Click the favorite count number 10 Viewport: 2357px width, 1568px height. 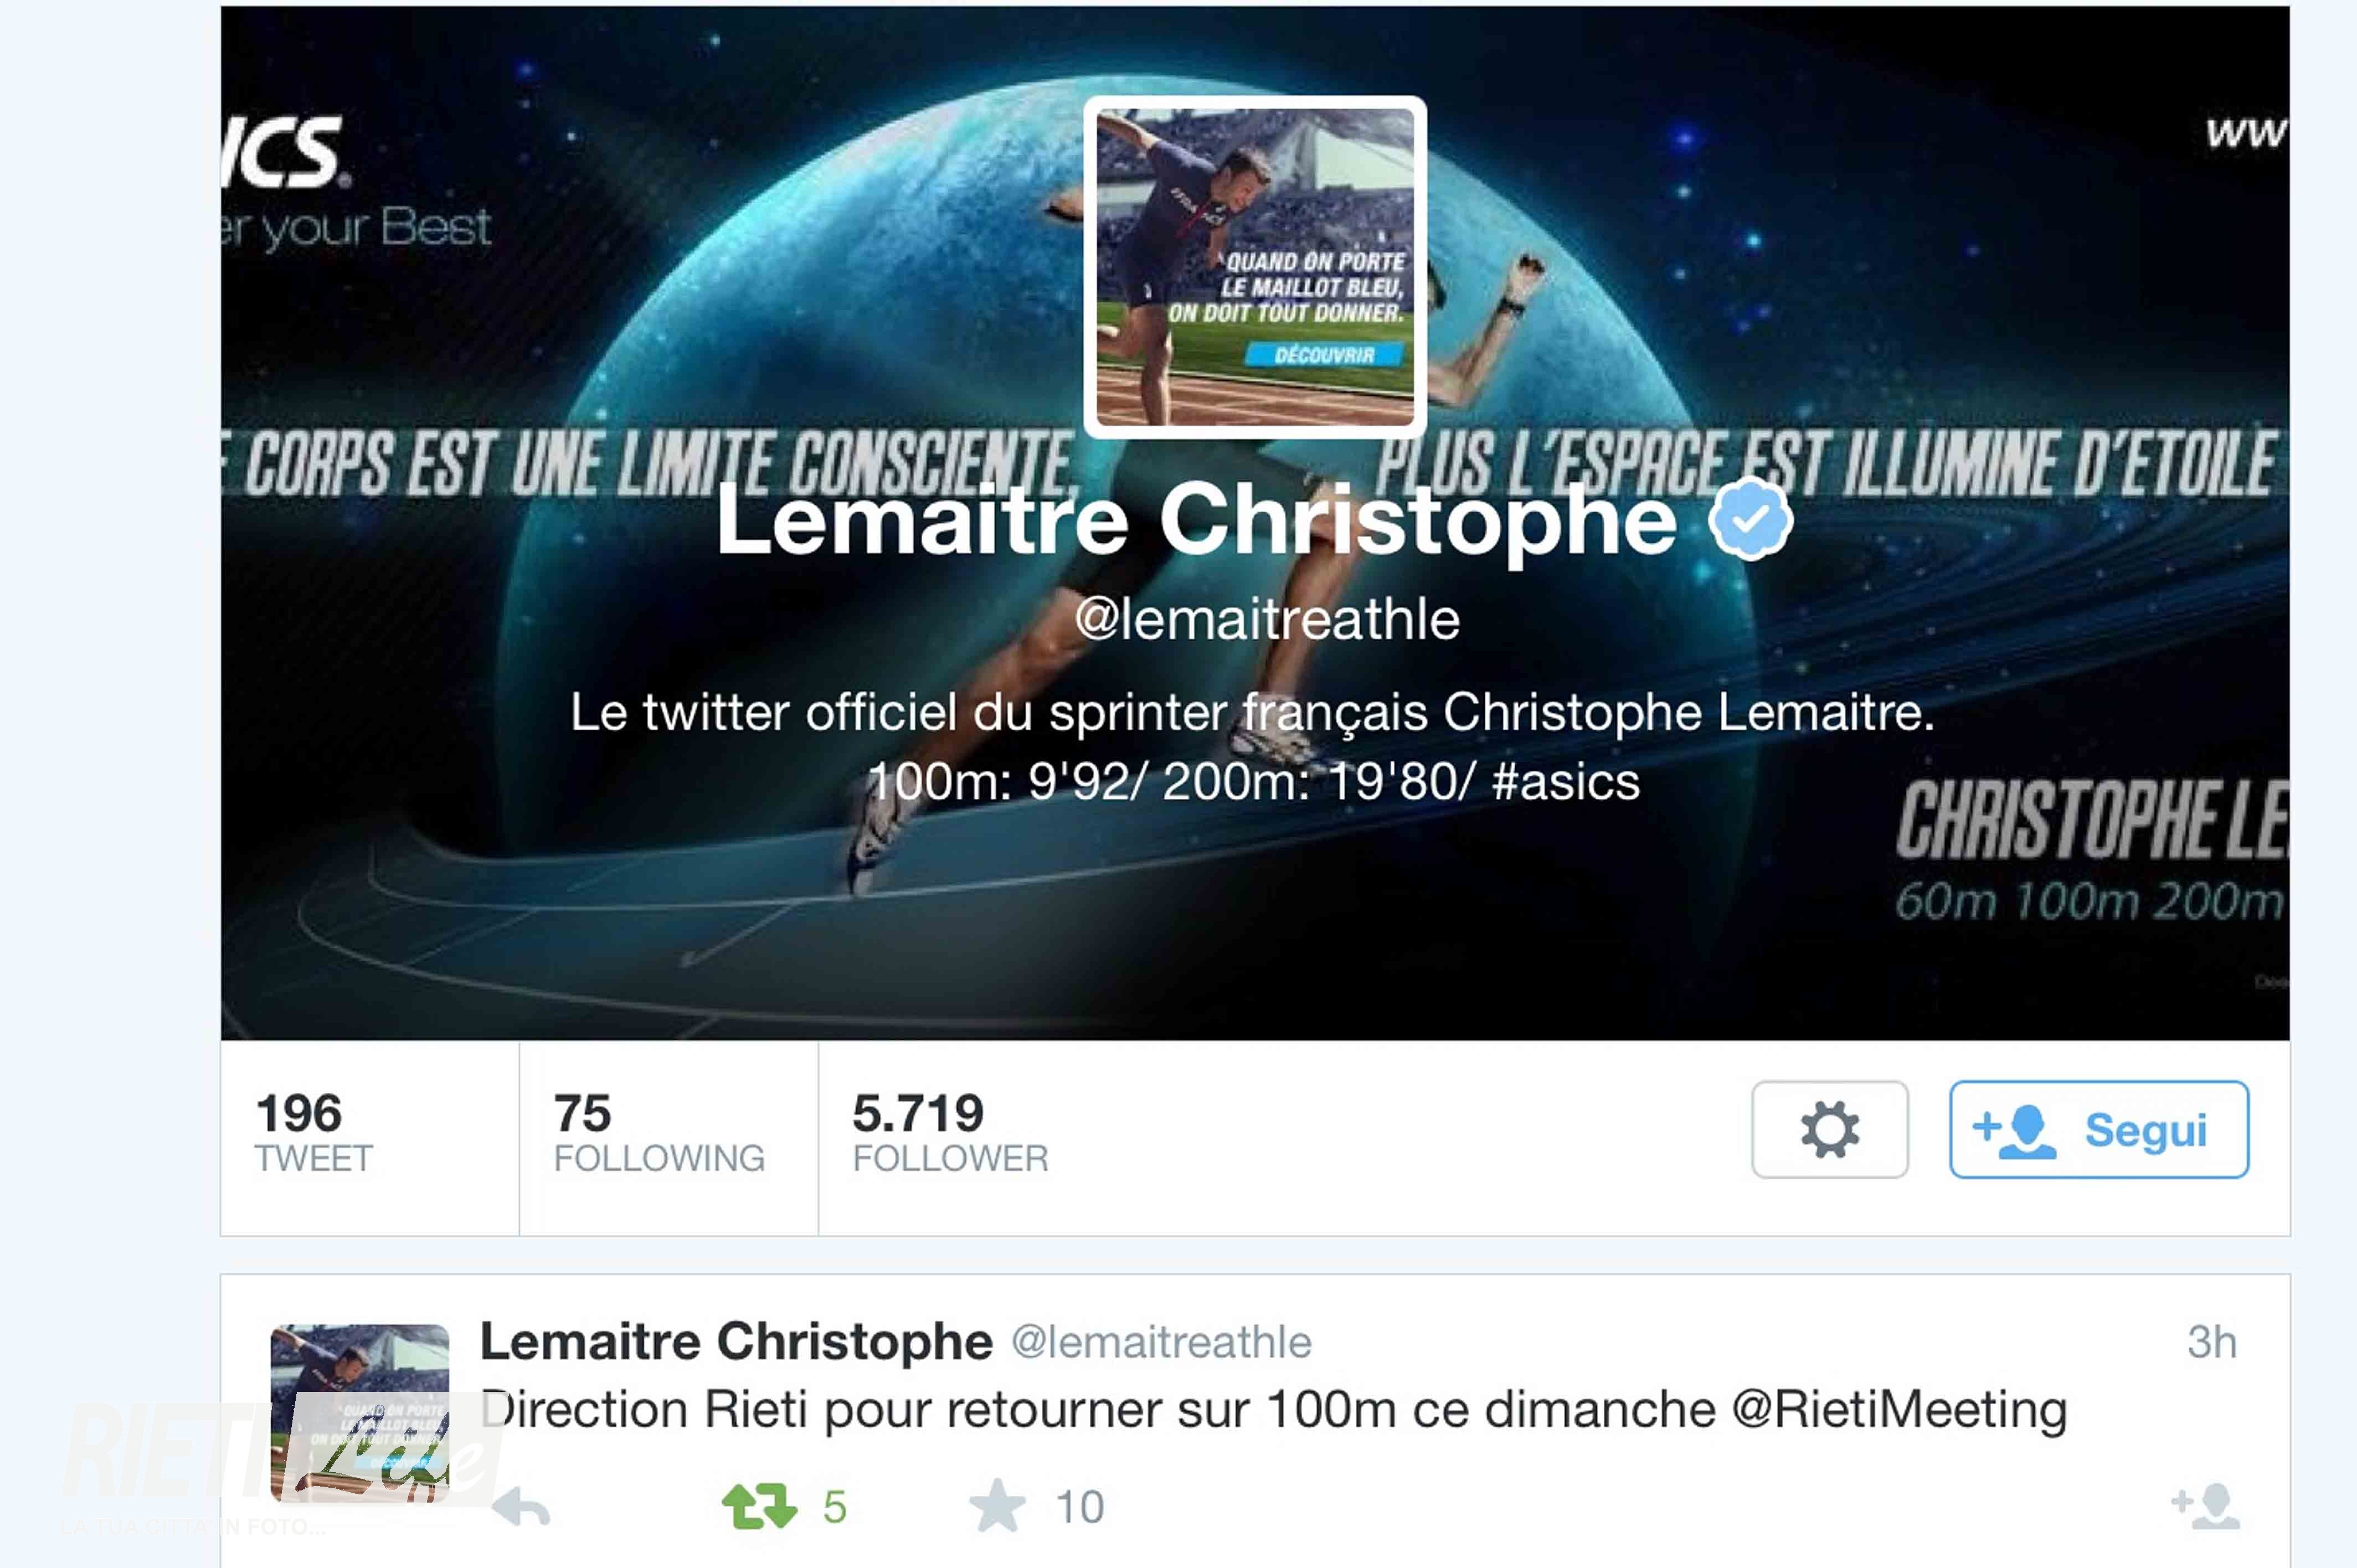tap(1080, 1507)
